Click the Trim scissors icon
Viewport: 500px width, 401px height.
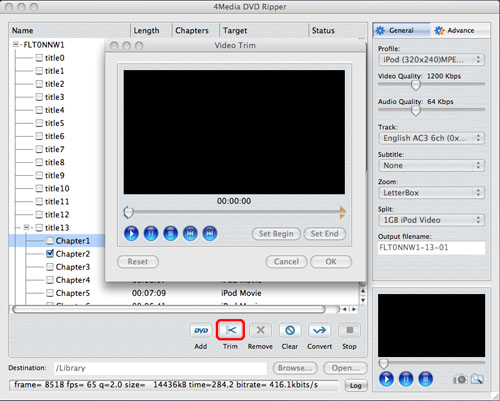point(230,330)
